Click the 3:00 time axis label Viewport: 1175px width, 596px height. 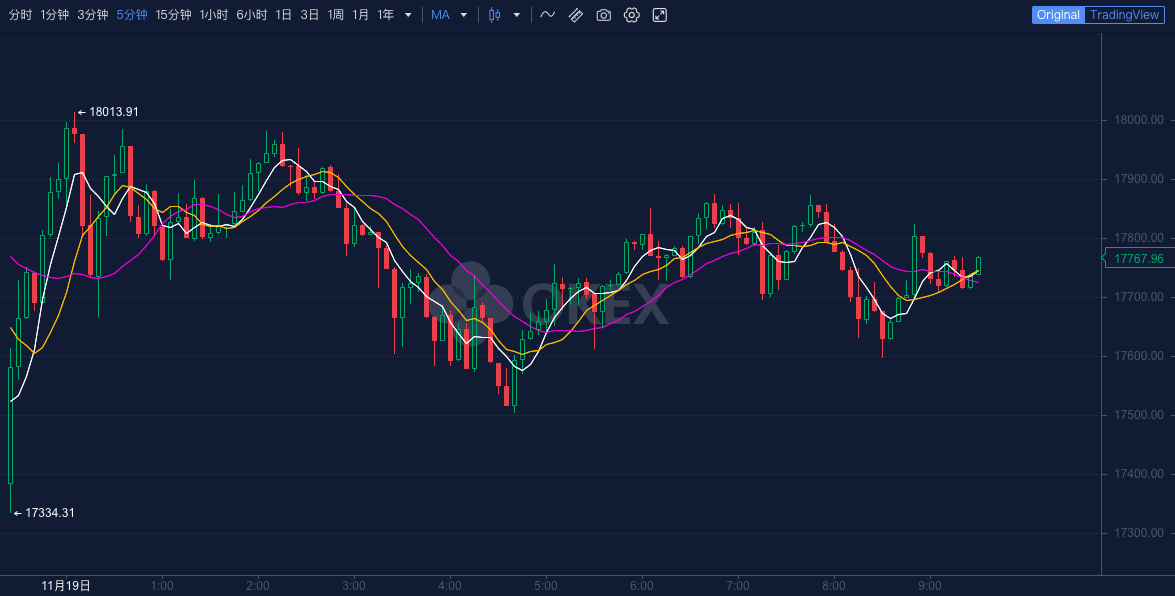pyautogui.click(x=354, y=586)
